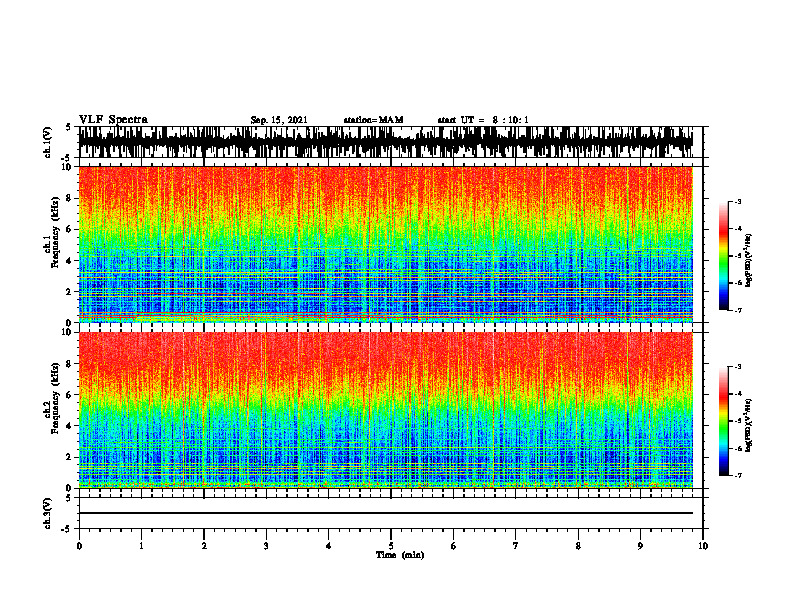Click the "Time (min)" x-axis label
This screenshot has height=612, width=792.
click(400, 554)
